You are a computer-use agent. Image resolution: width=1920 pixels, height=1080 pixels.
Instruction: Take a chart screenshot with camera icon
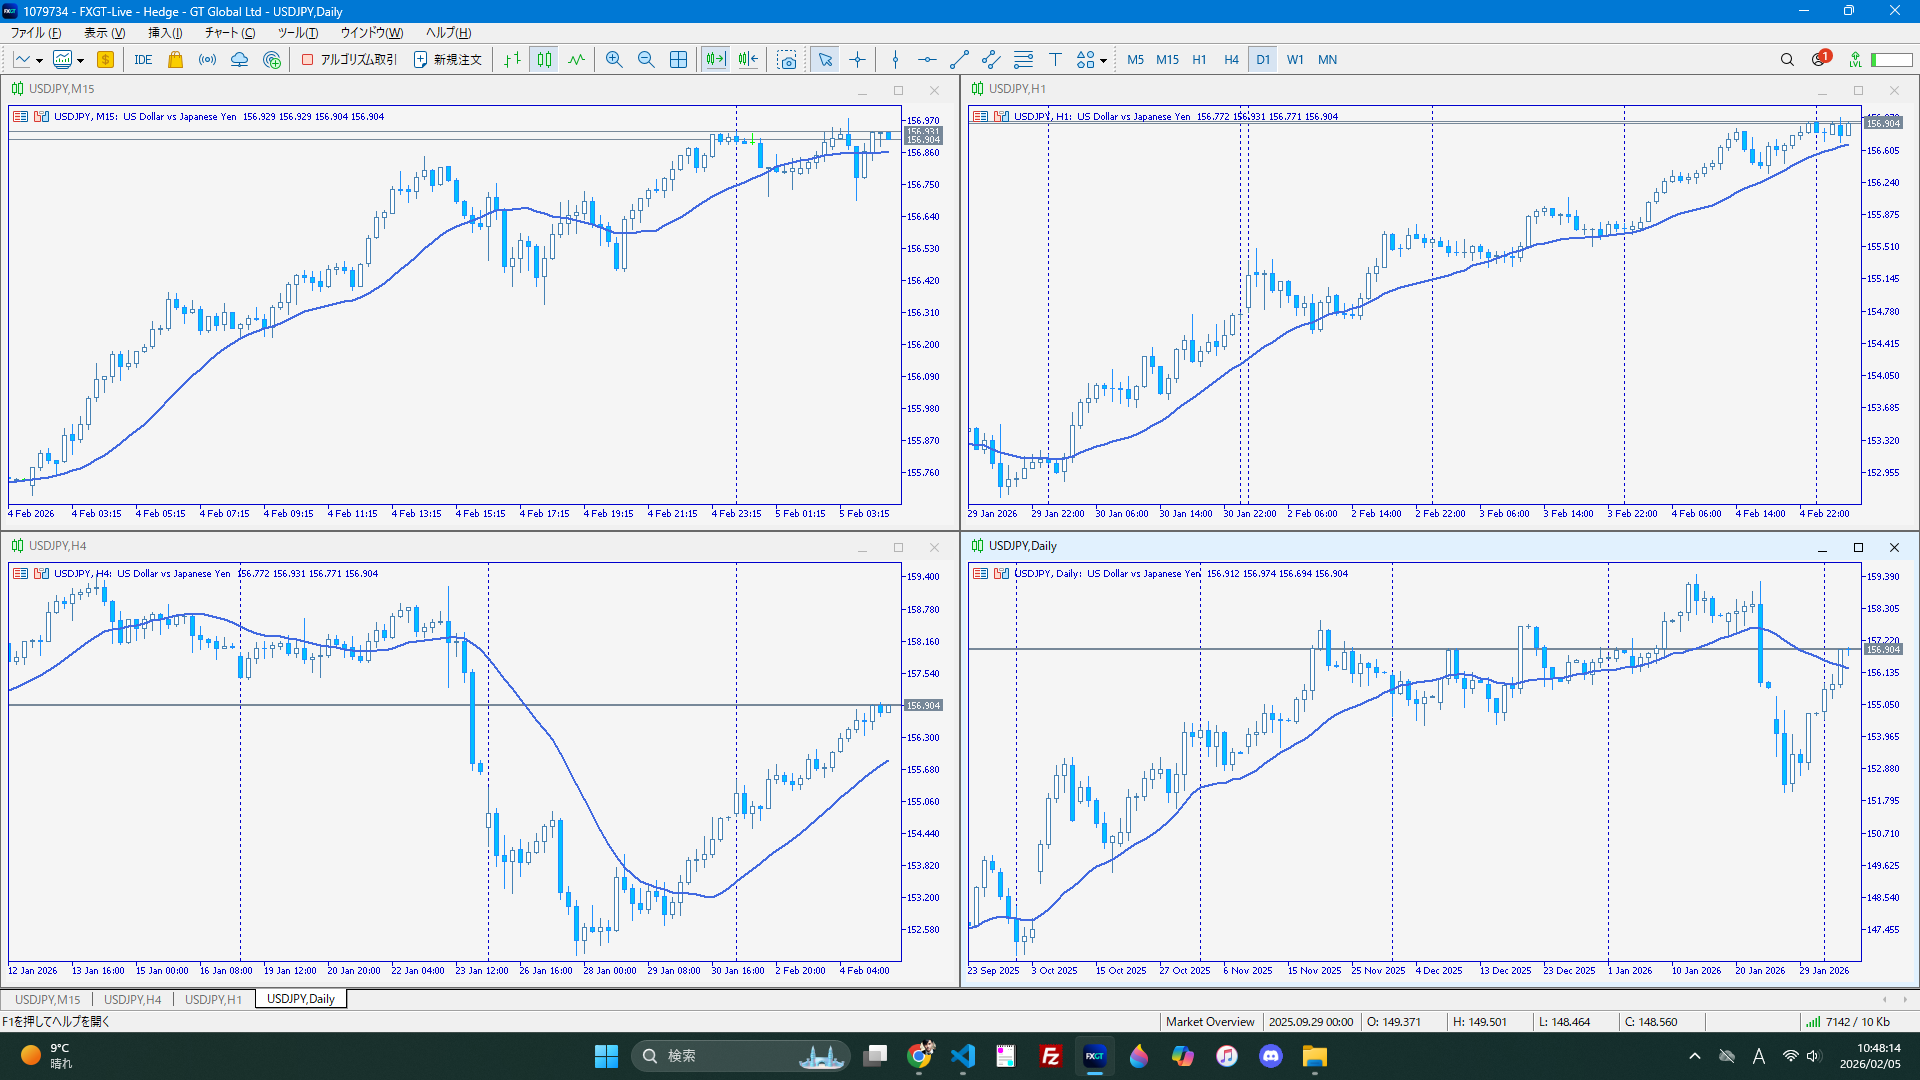pyautogui.click(x=787, y=60)
